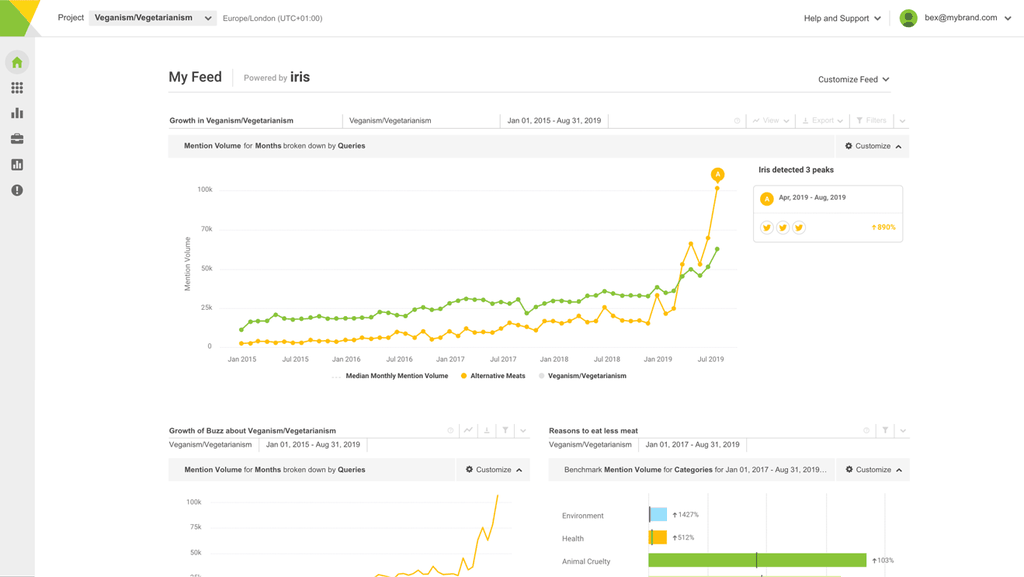Click Customize on the Reasons to eat less meat widget
The width and height of the screenshot is (1024, 577).
click(873, 470)
